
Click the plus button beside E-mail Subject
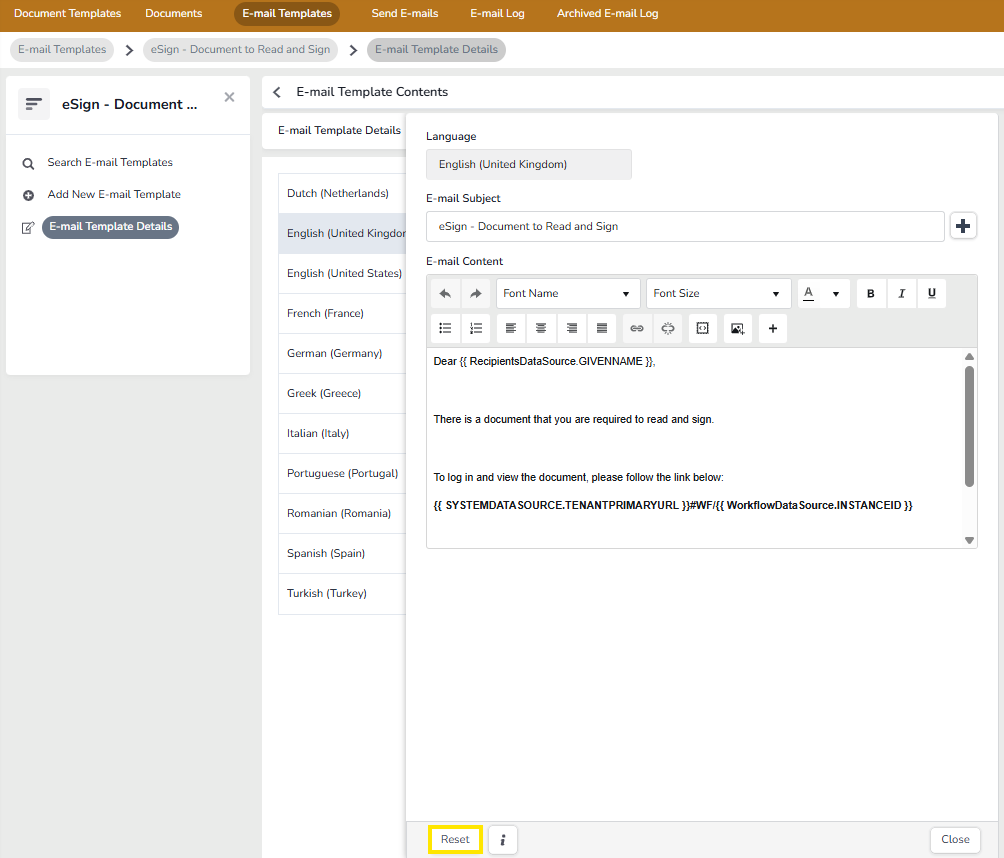tap(962, 226)
